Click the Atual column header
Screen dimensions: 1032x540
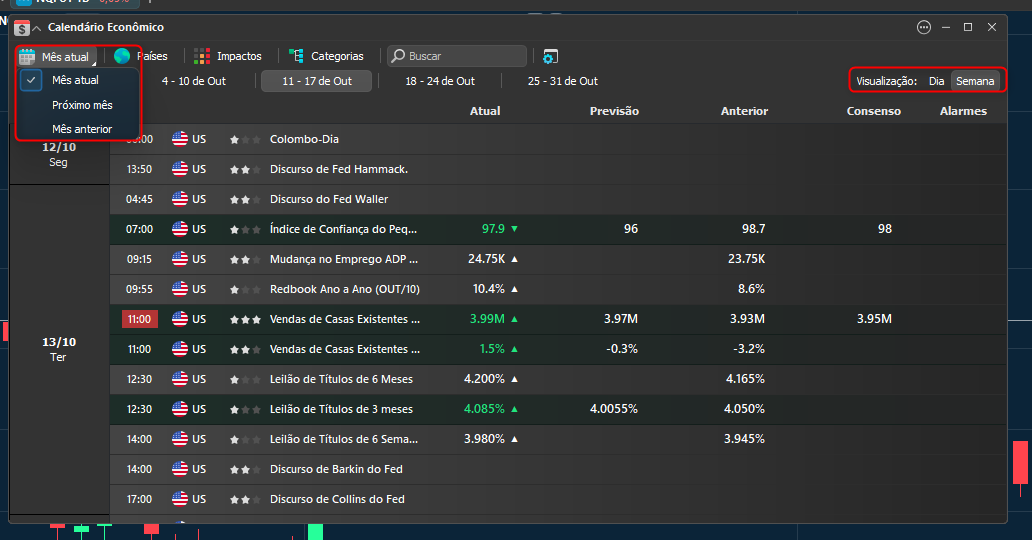[485, 111]
